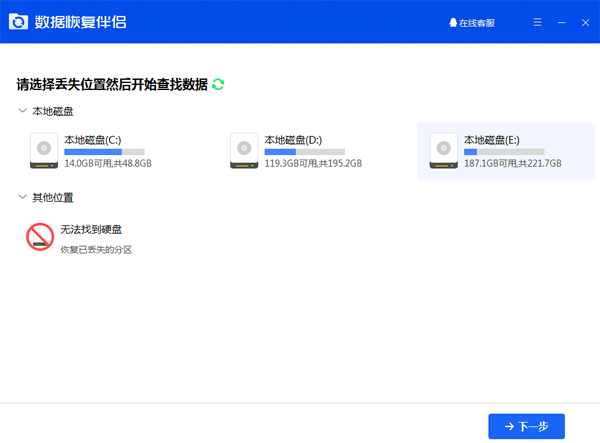Click the red no-disk-found icon

click(x=40, y=237)
